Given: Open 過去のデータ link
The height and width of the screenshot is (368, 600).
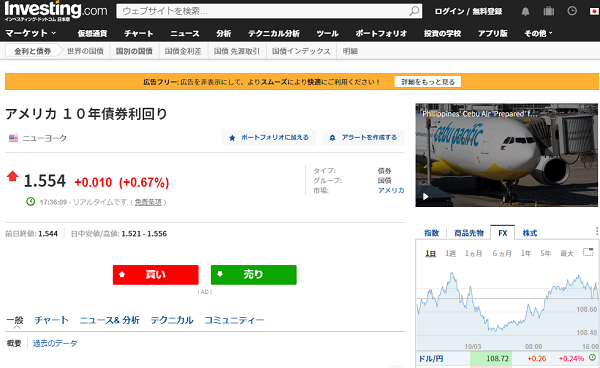Looking at the screenshot, I should [55, 344].
